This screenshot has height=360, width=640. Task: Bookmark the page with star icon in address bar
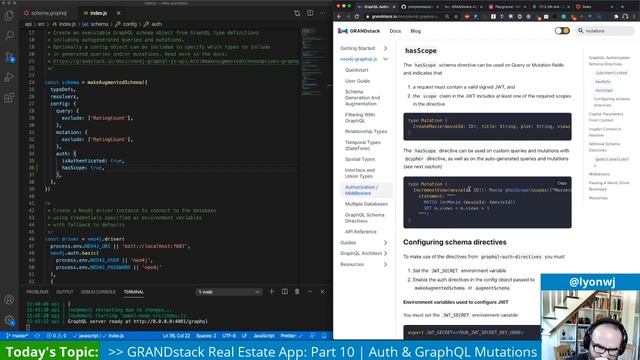pyautogui.click(x=456, y=17)
